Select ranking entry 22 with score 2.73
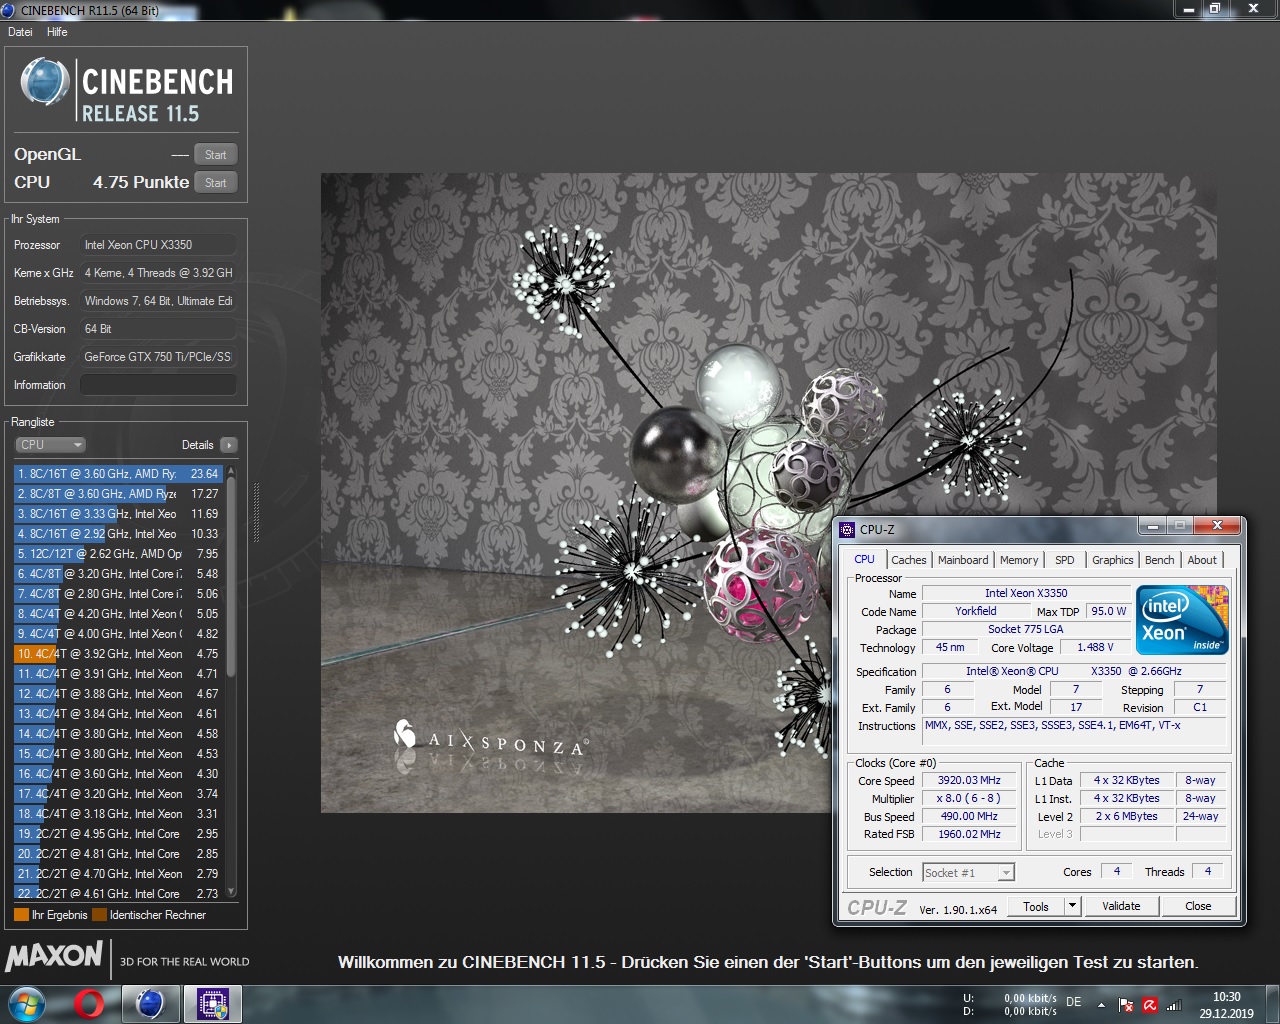Screen dimensions: 1280x1024 [119, 894]
